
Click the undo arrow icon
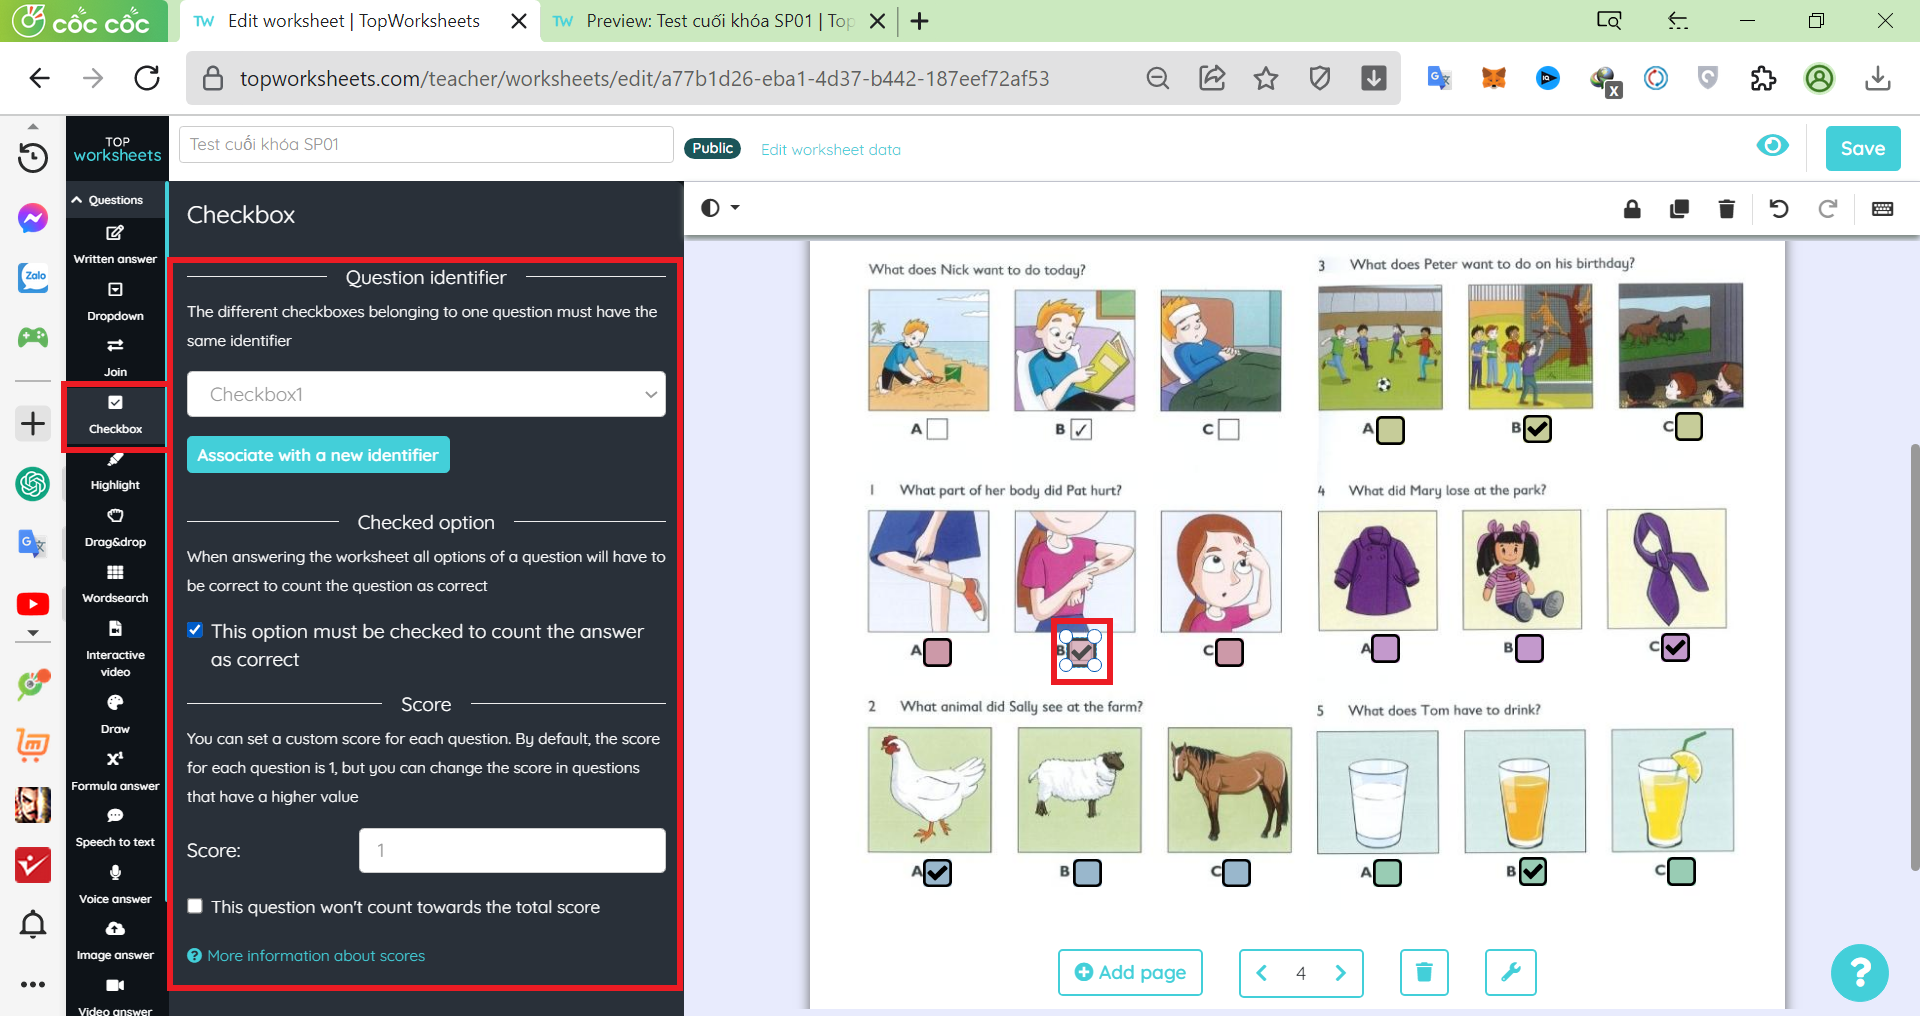[1778, 209]
